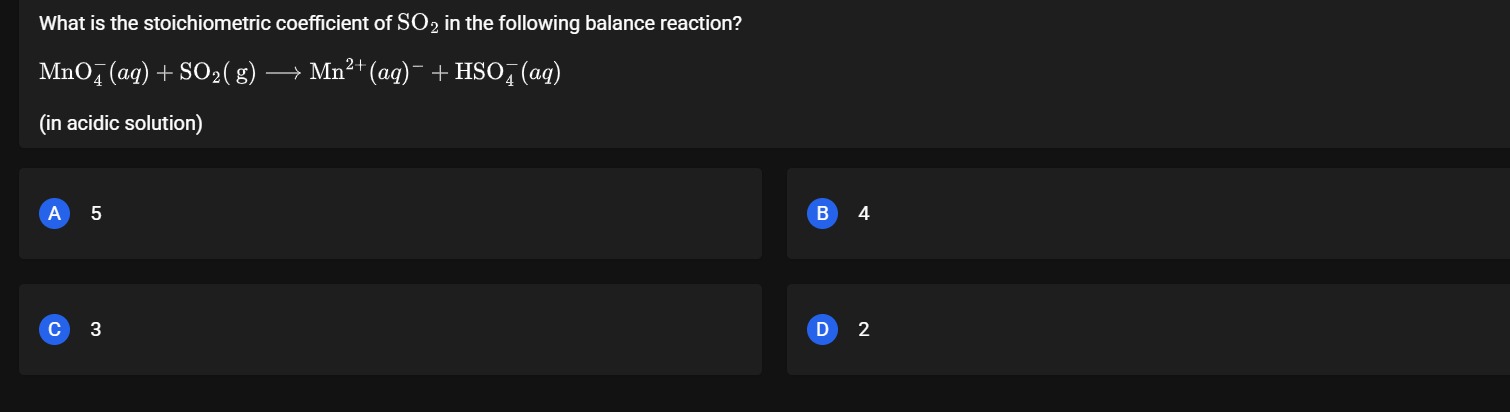This screenshot has width=1510, height=412.
Task: Click the '(in acidic solution)' note
Action: pyautogui.click(x=121, y=124)
